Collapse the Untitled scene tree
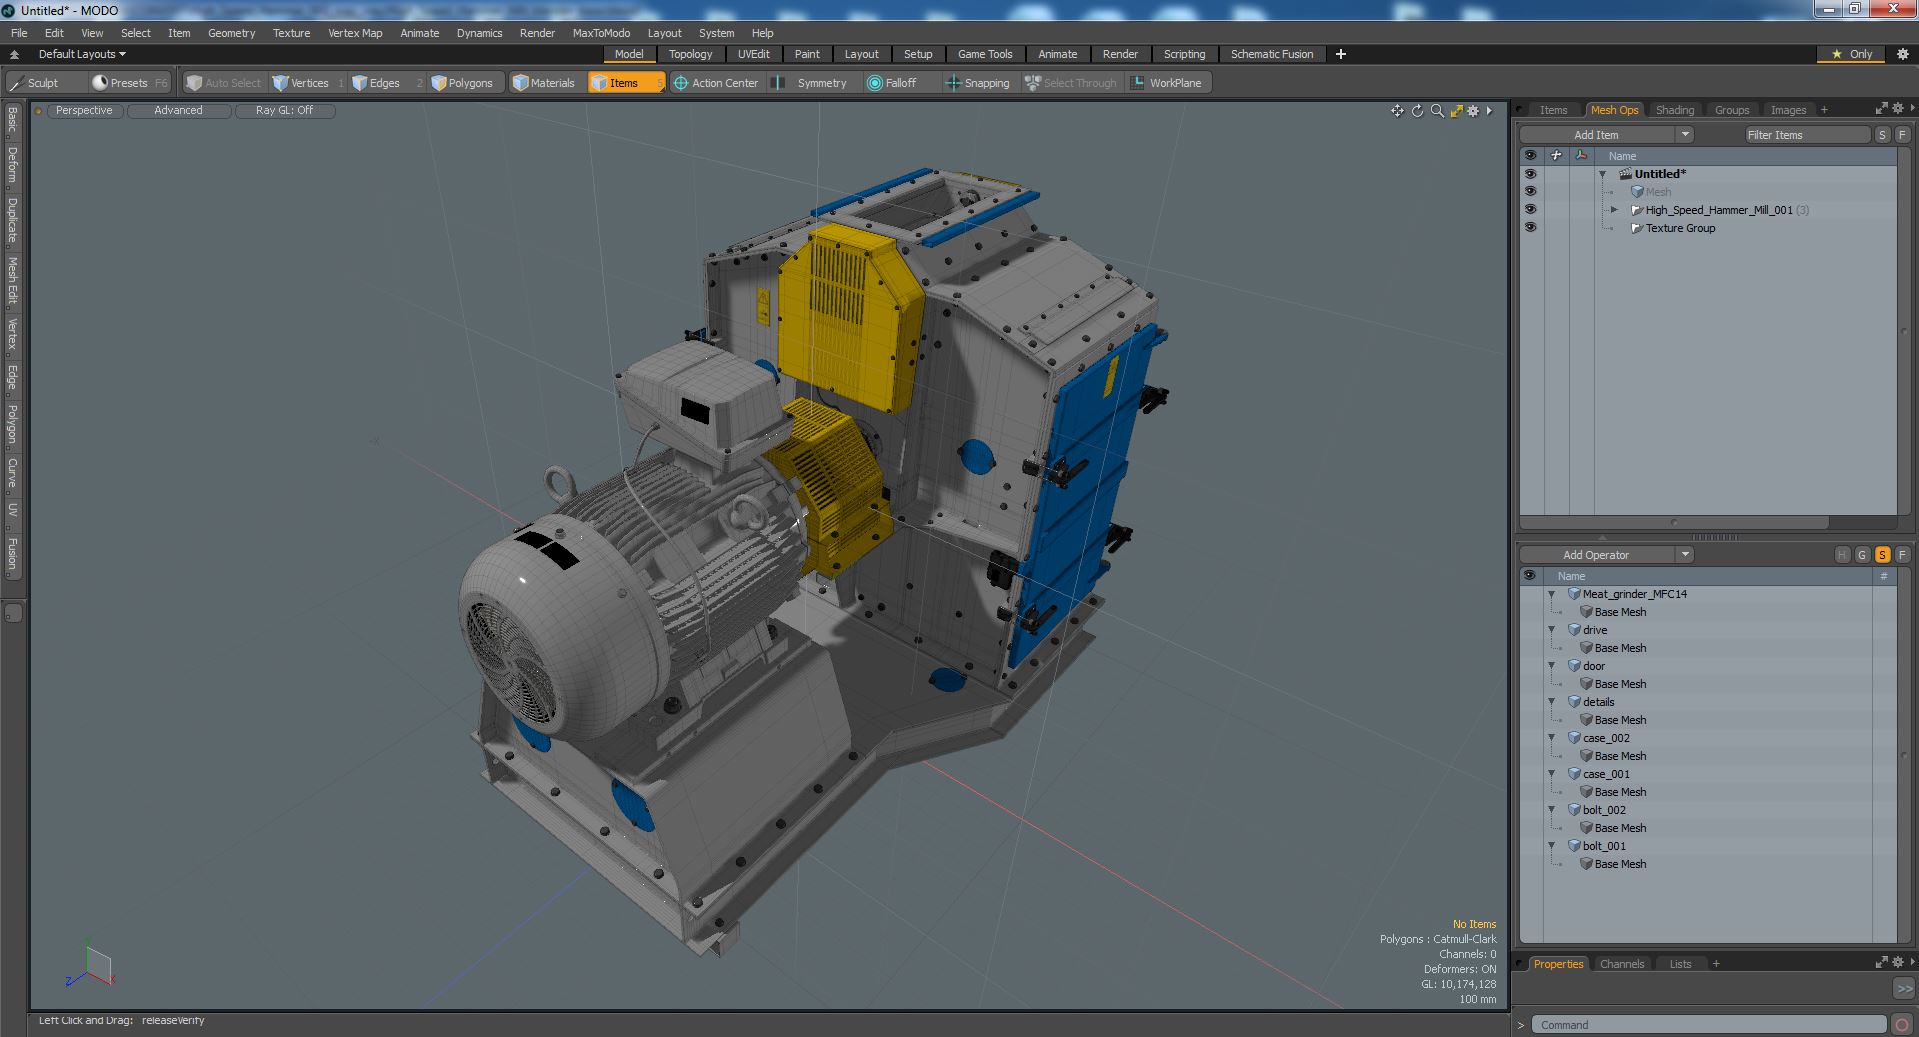 tap(1603, 174)
